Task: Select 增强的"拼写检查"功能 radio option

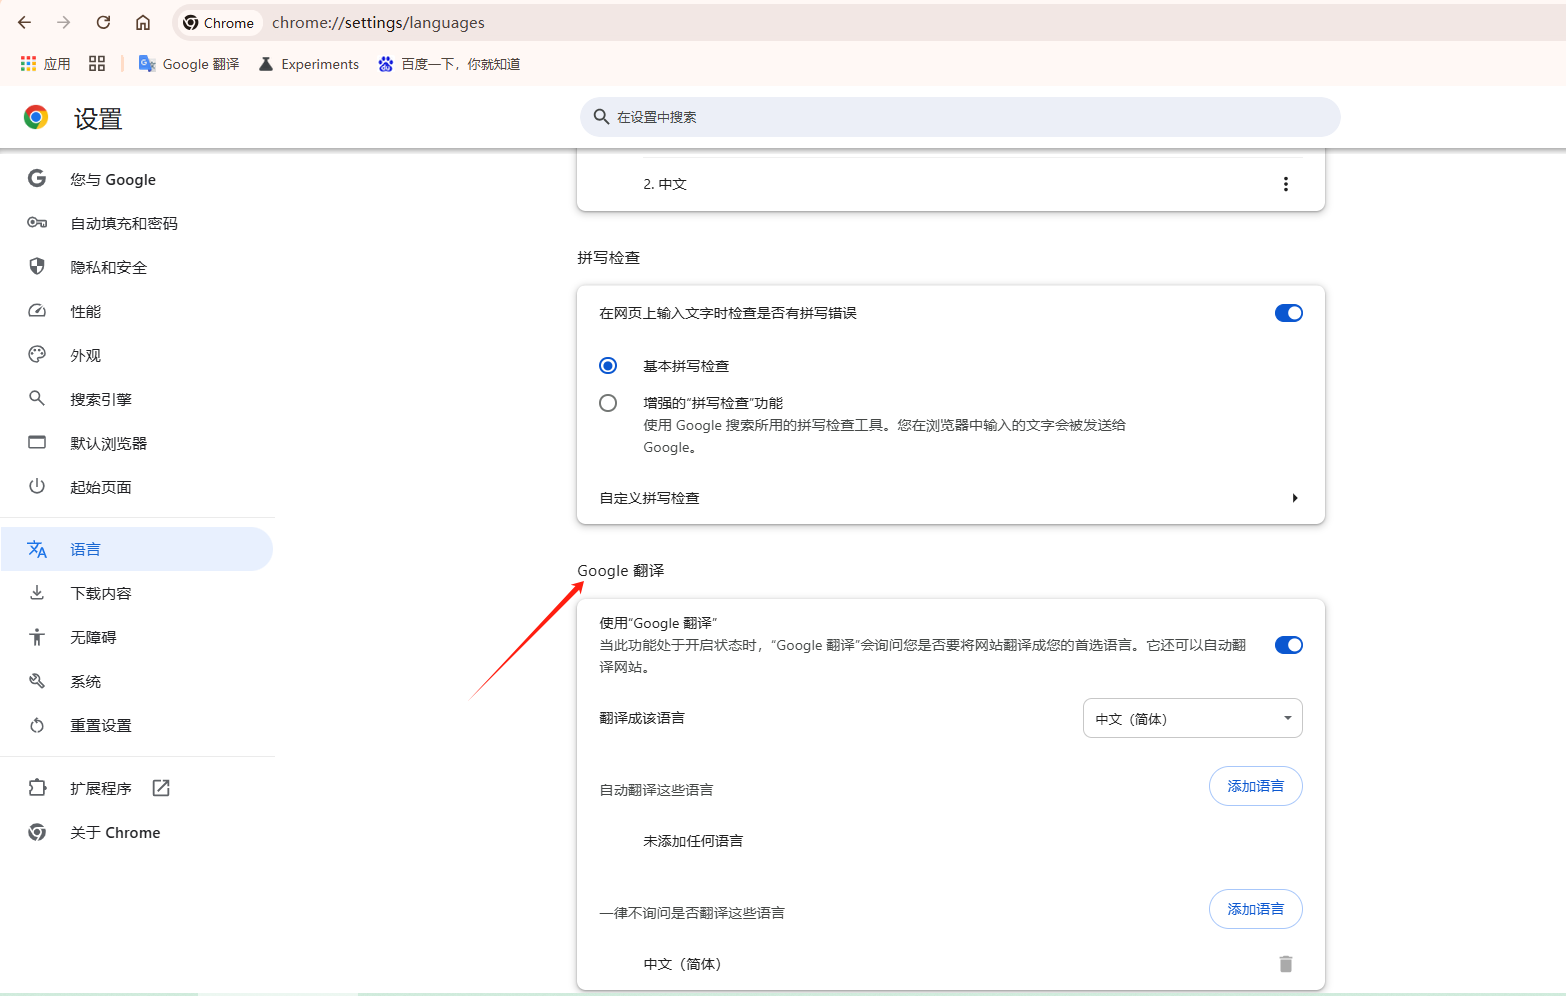Action: (608, 403)
